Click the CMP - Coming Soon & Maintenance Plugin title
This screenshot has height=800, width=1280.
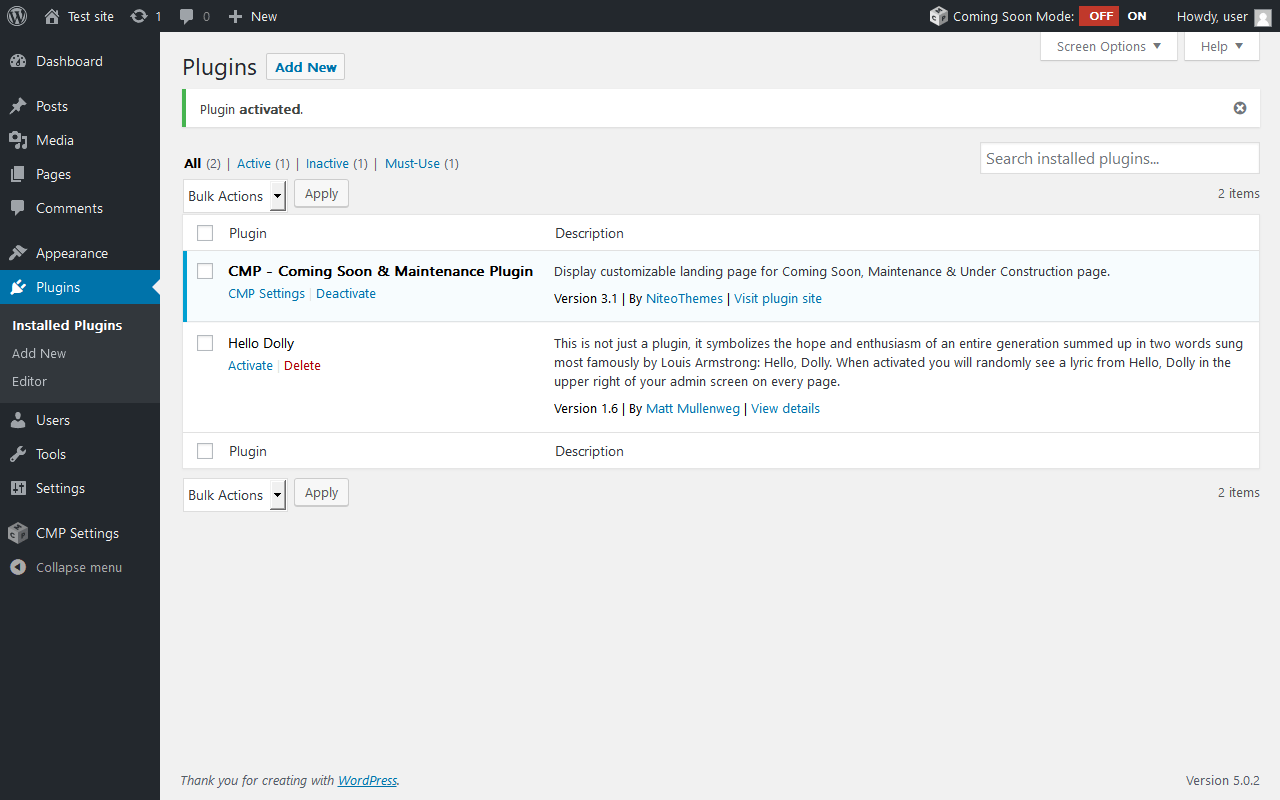pos(381,271)
